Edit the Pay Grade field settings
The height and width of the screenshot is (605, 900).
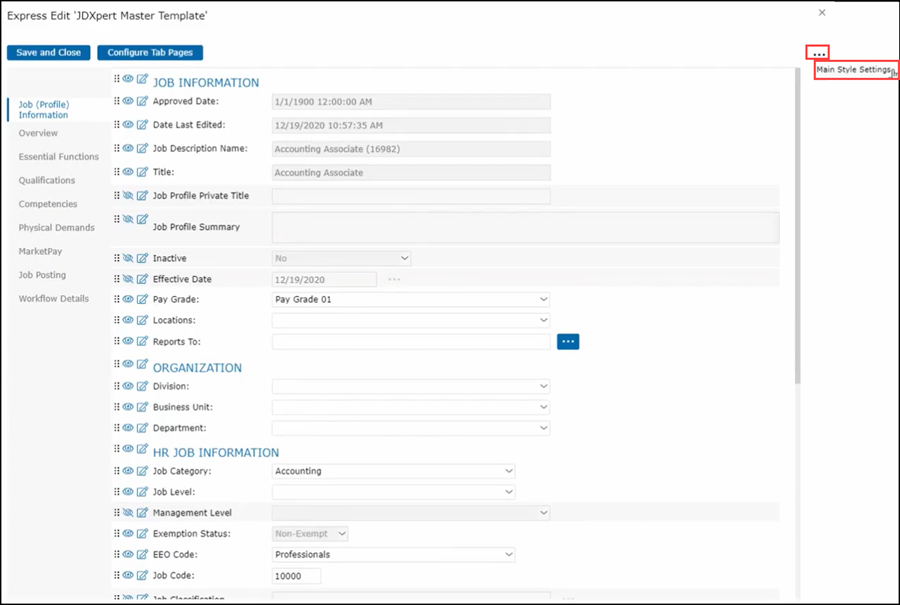pyautogui.click(x=142, y=299)
